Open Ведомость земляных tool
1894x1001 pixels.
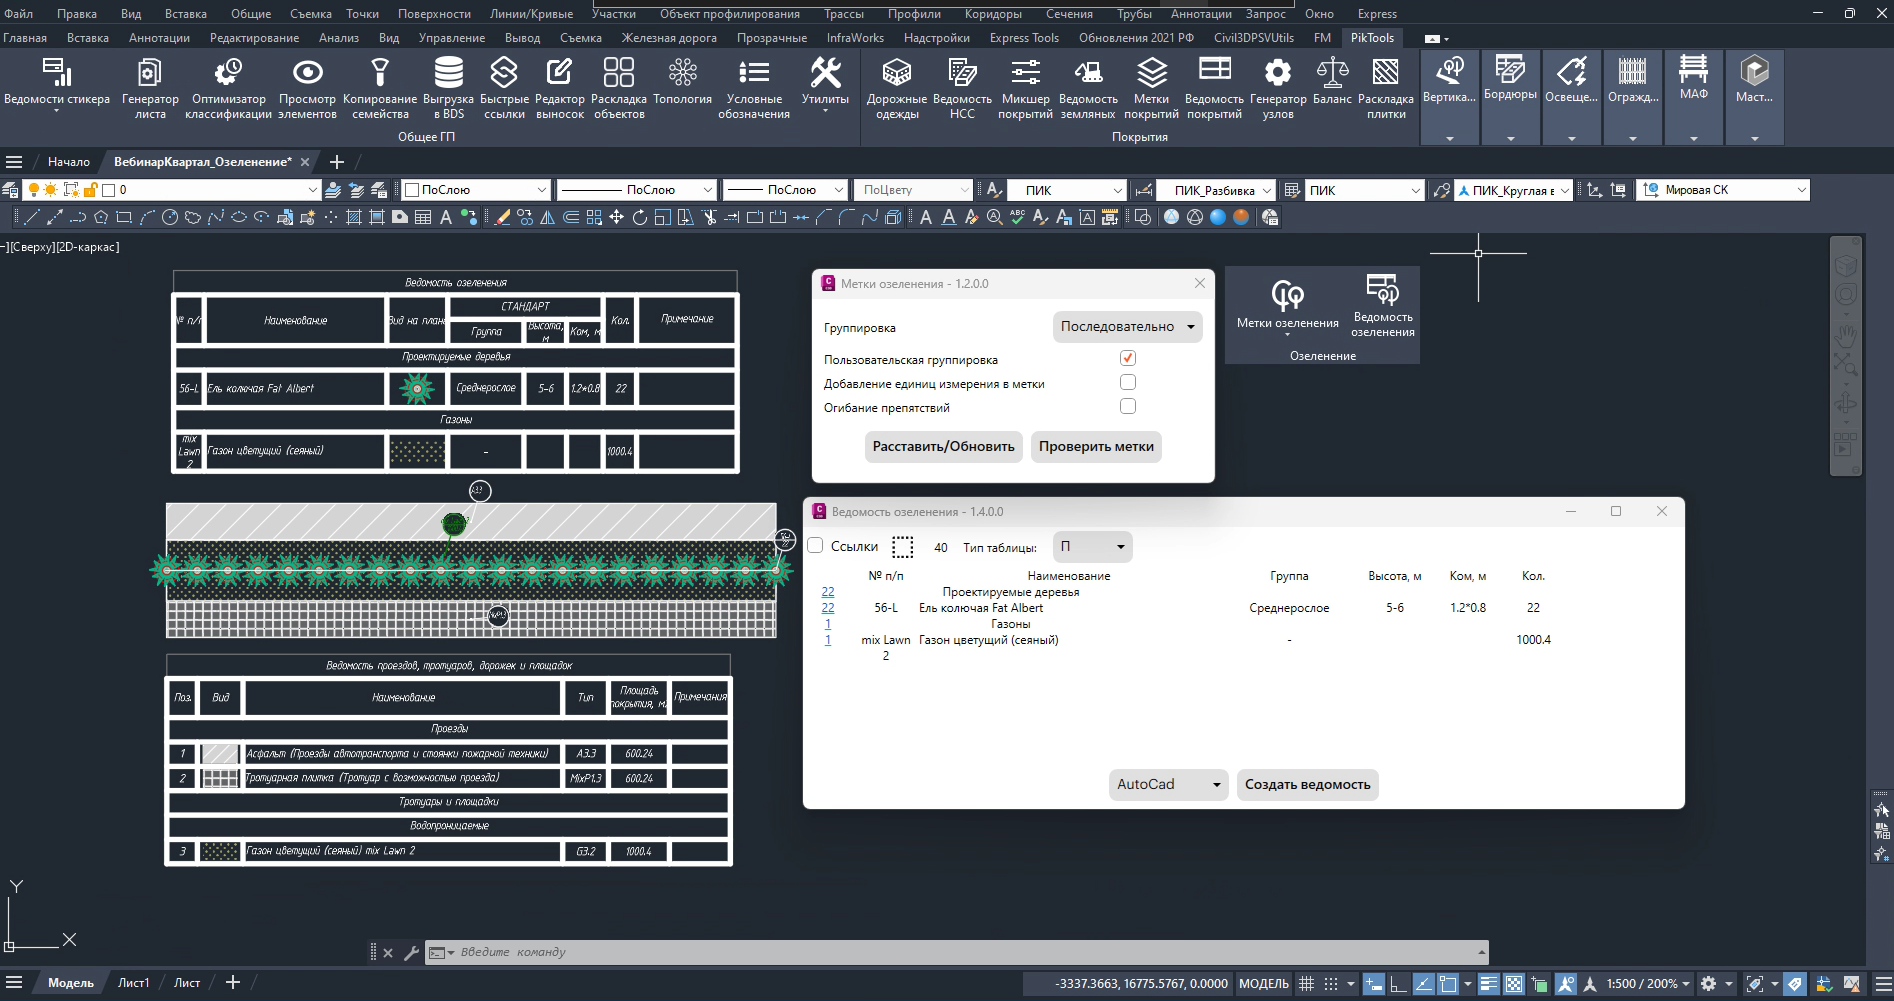click(x=1088, y=88)
